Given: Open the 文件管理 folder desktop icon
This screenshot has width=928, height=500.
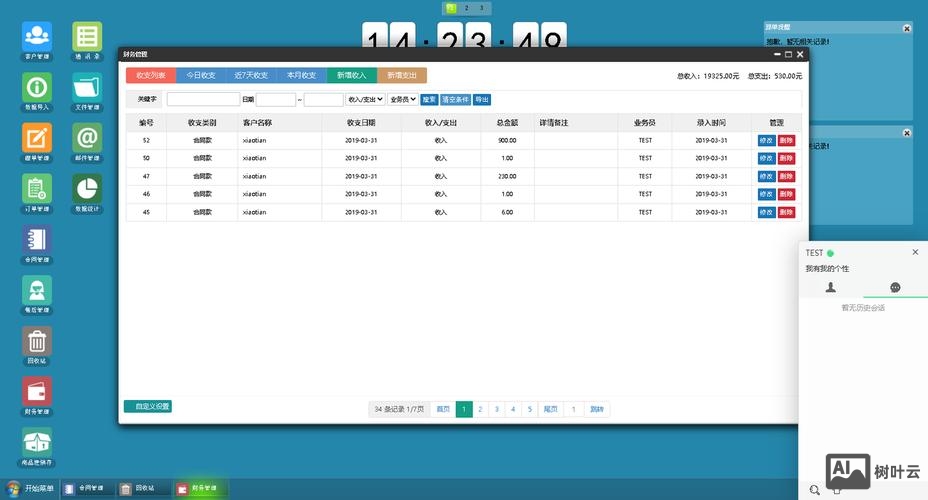Looking at the screenshot, I should (87, 88).
